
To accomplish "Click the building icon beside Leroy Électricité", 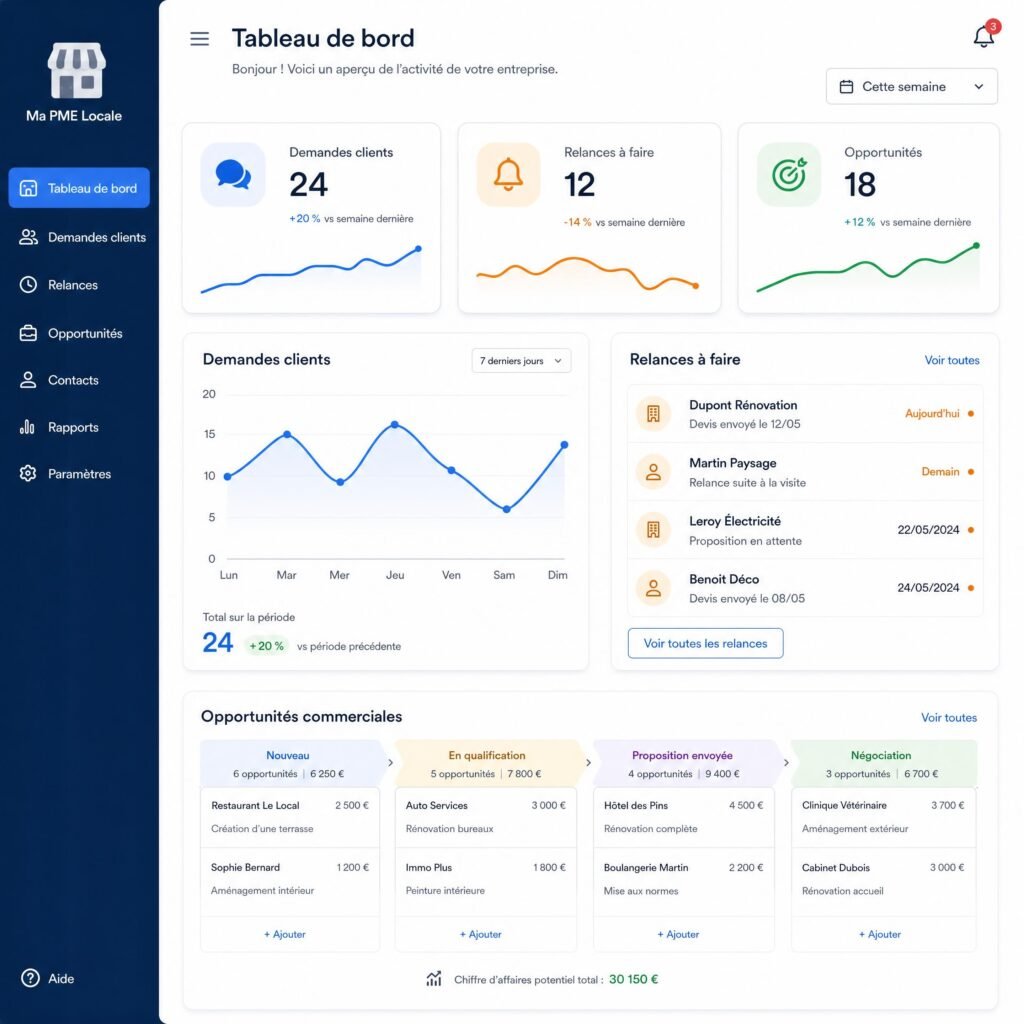I will (653, 530).
